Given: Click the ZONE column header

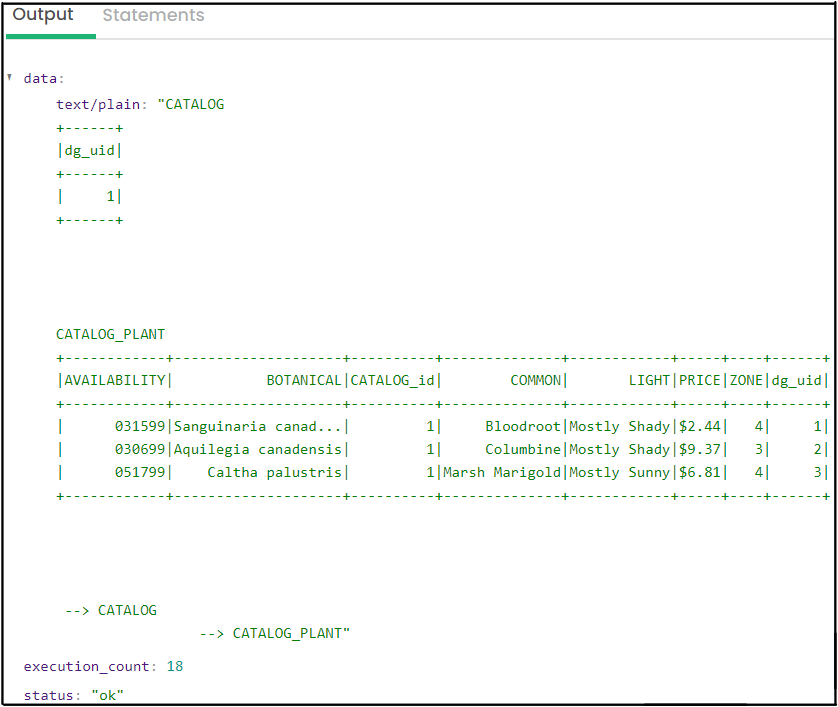Looking at the screenshot, I should pos(746,380).
